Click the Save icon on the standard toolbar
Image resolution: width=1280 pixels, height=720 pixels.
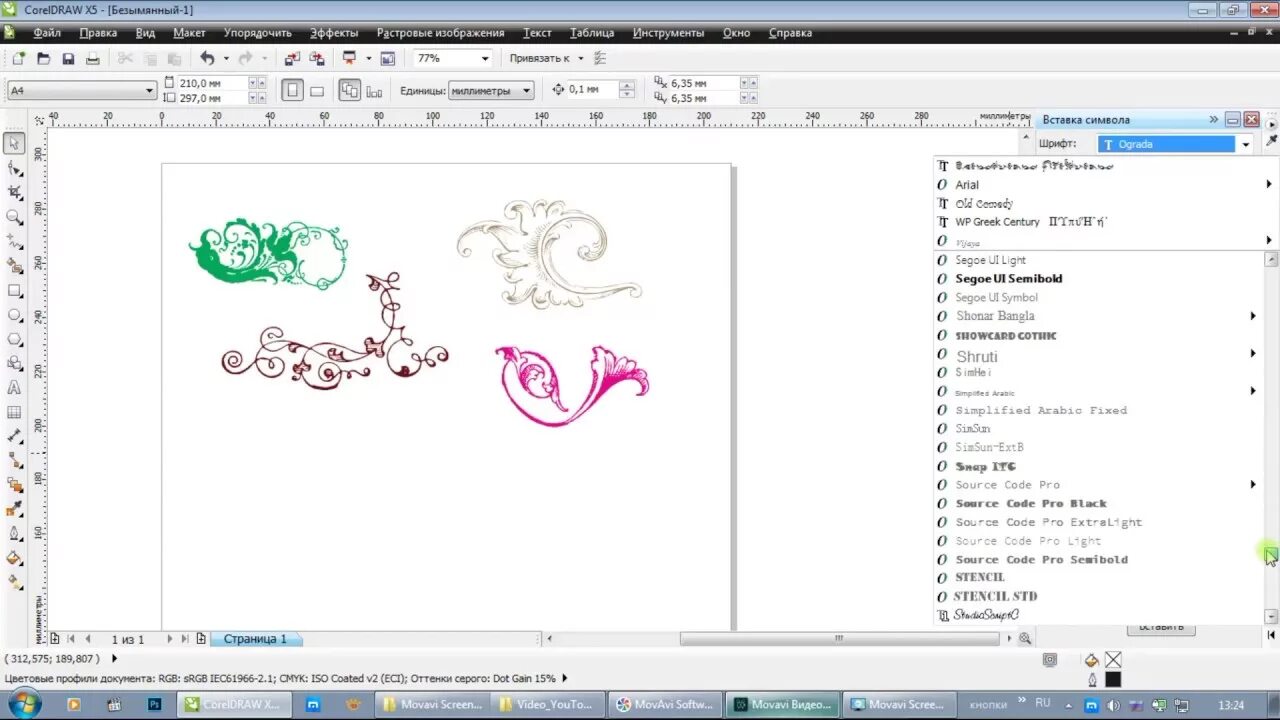[69, 57]
